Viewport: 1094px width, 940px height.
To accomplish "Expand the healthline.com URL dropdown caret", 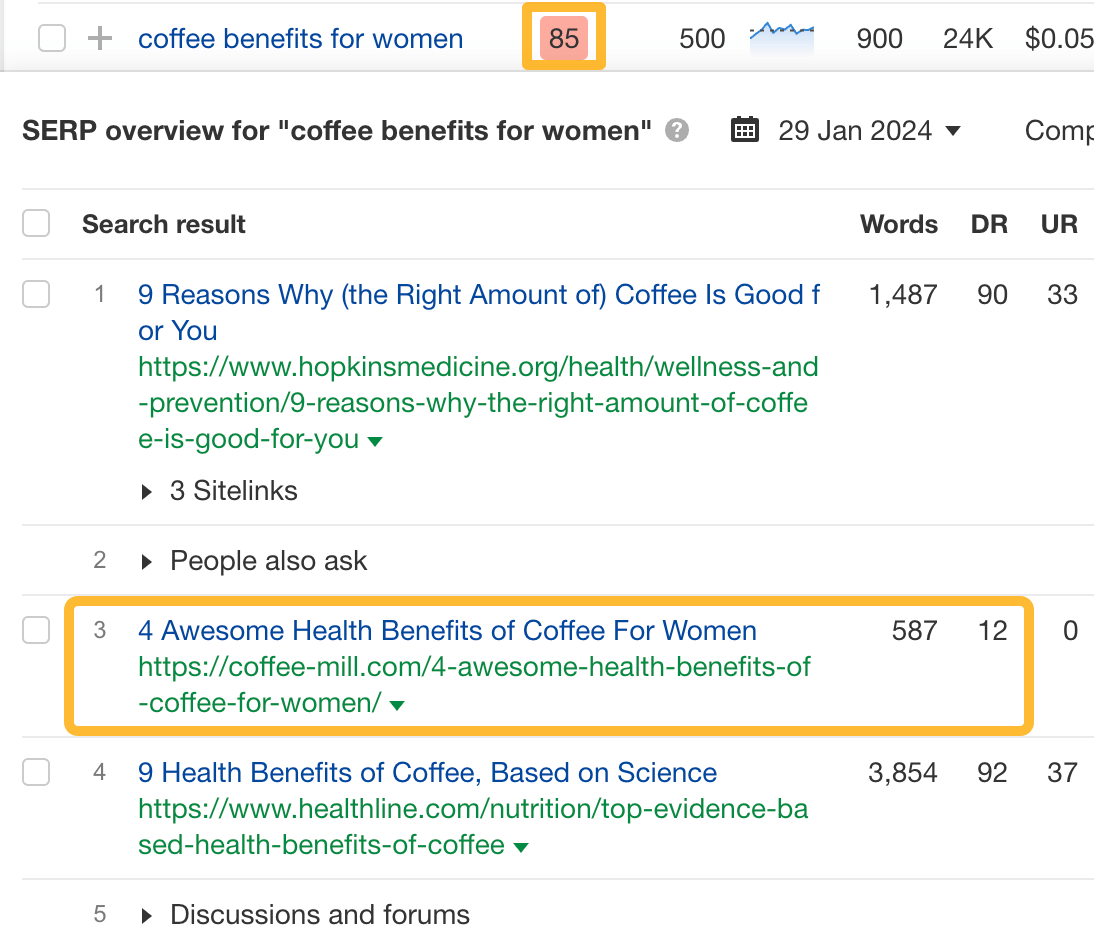I will 521,845.
